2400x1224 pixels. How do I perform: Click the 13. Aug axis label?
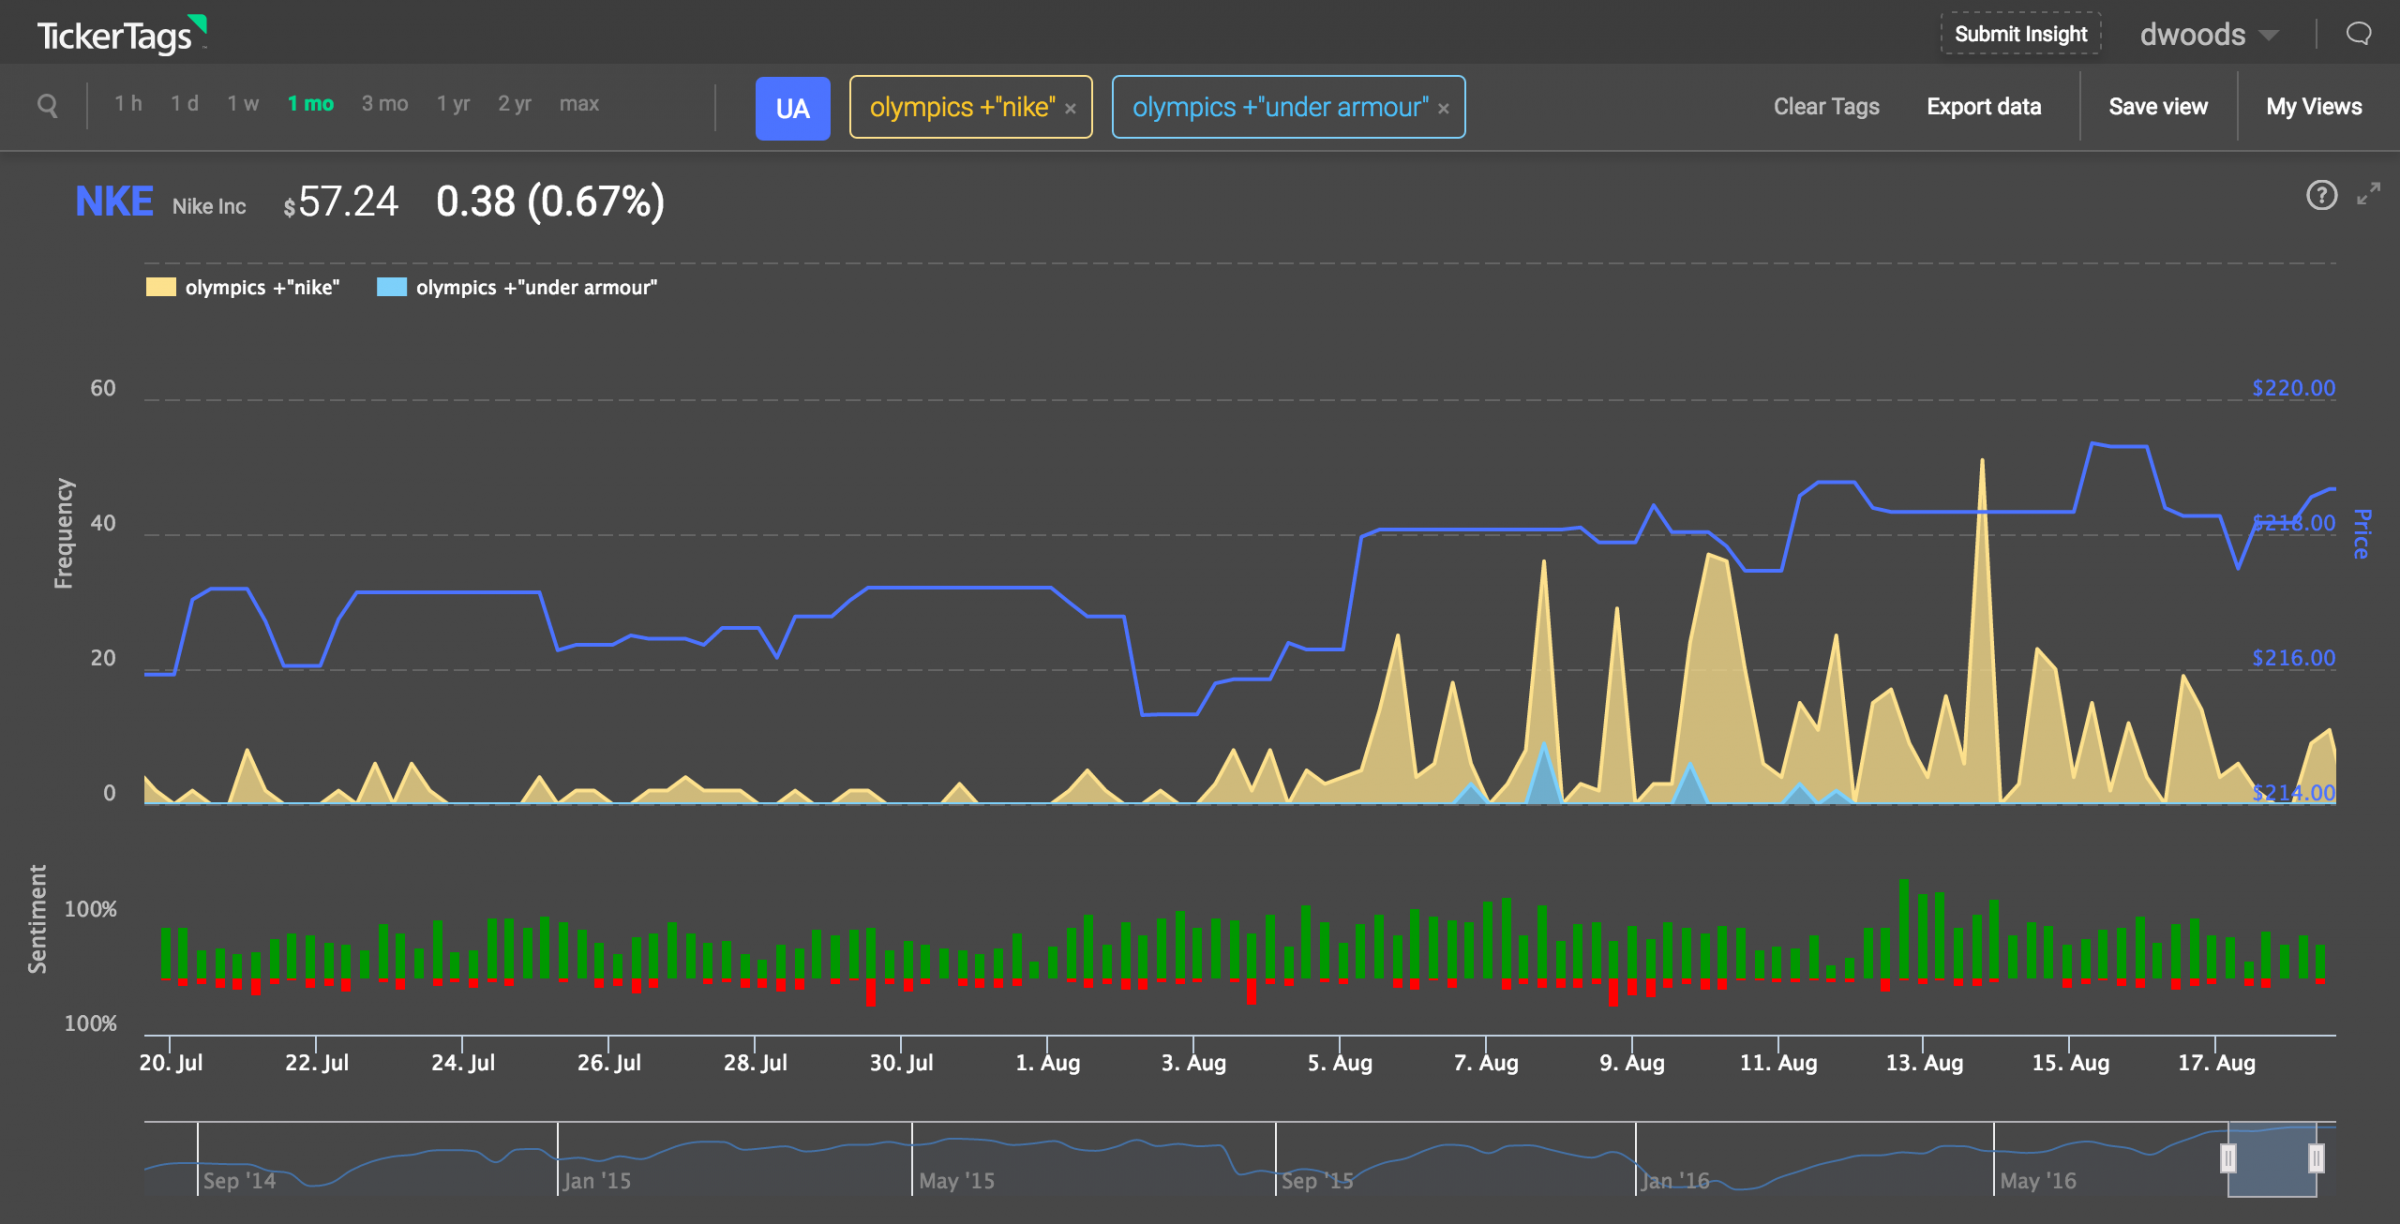pos(1925,1063)
